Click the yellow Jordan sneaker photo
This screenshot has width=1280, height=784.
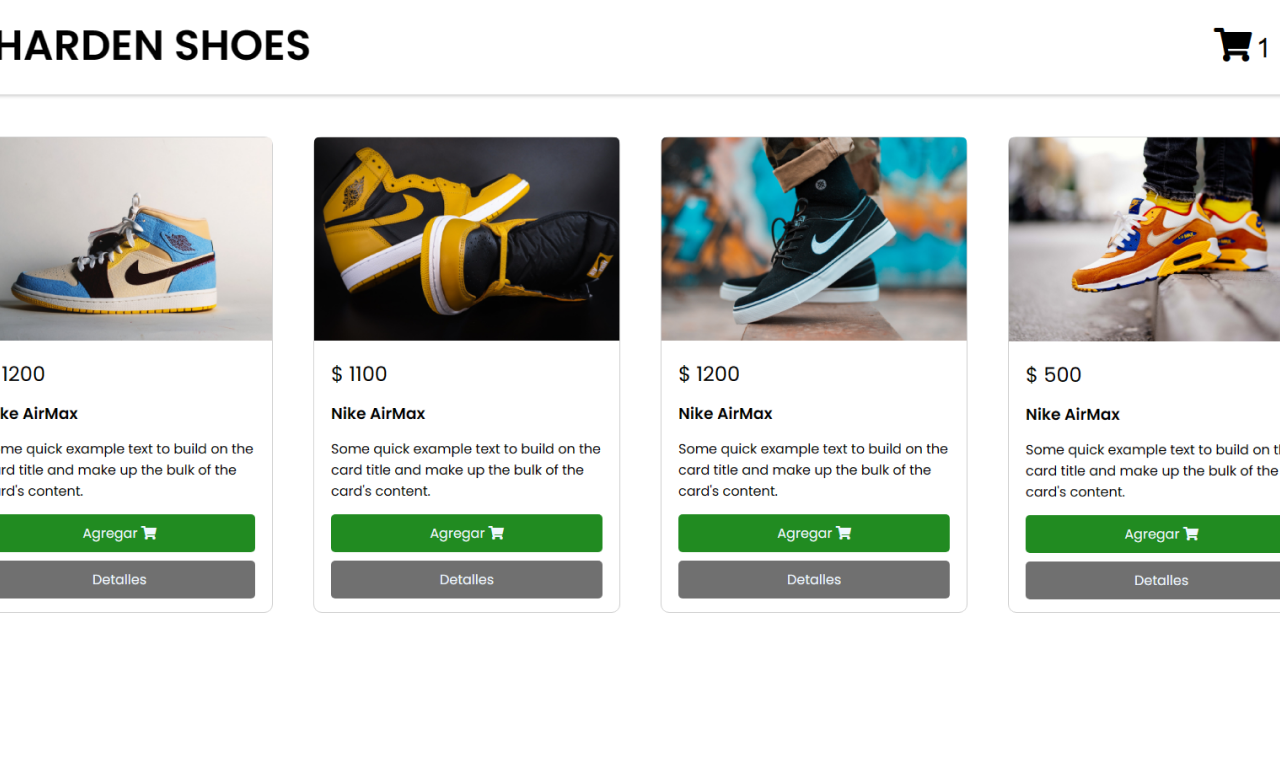(466, 239)
